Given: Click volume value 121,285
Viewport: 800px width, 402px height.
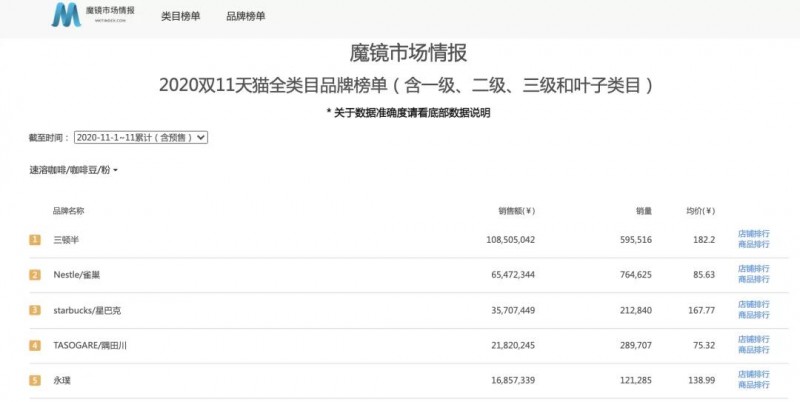Looking at the screenshot, I should click(x=636, y=381).
